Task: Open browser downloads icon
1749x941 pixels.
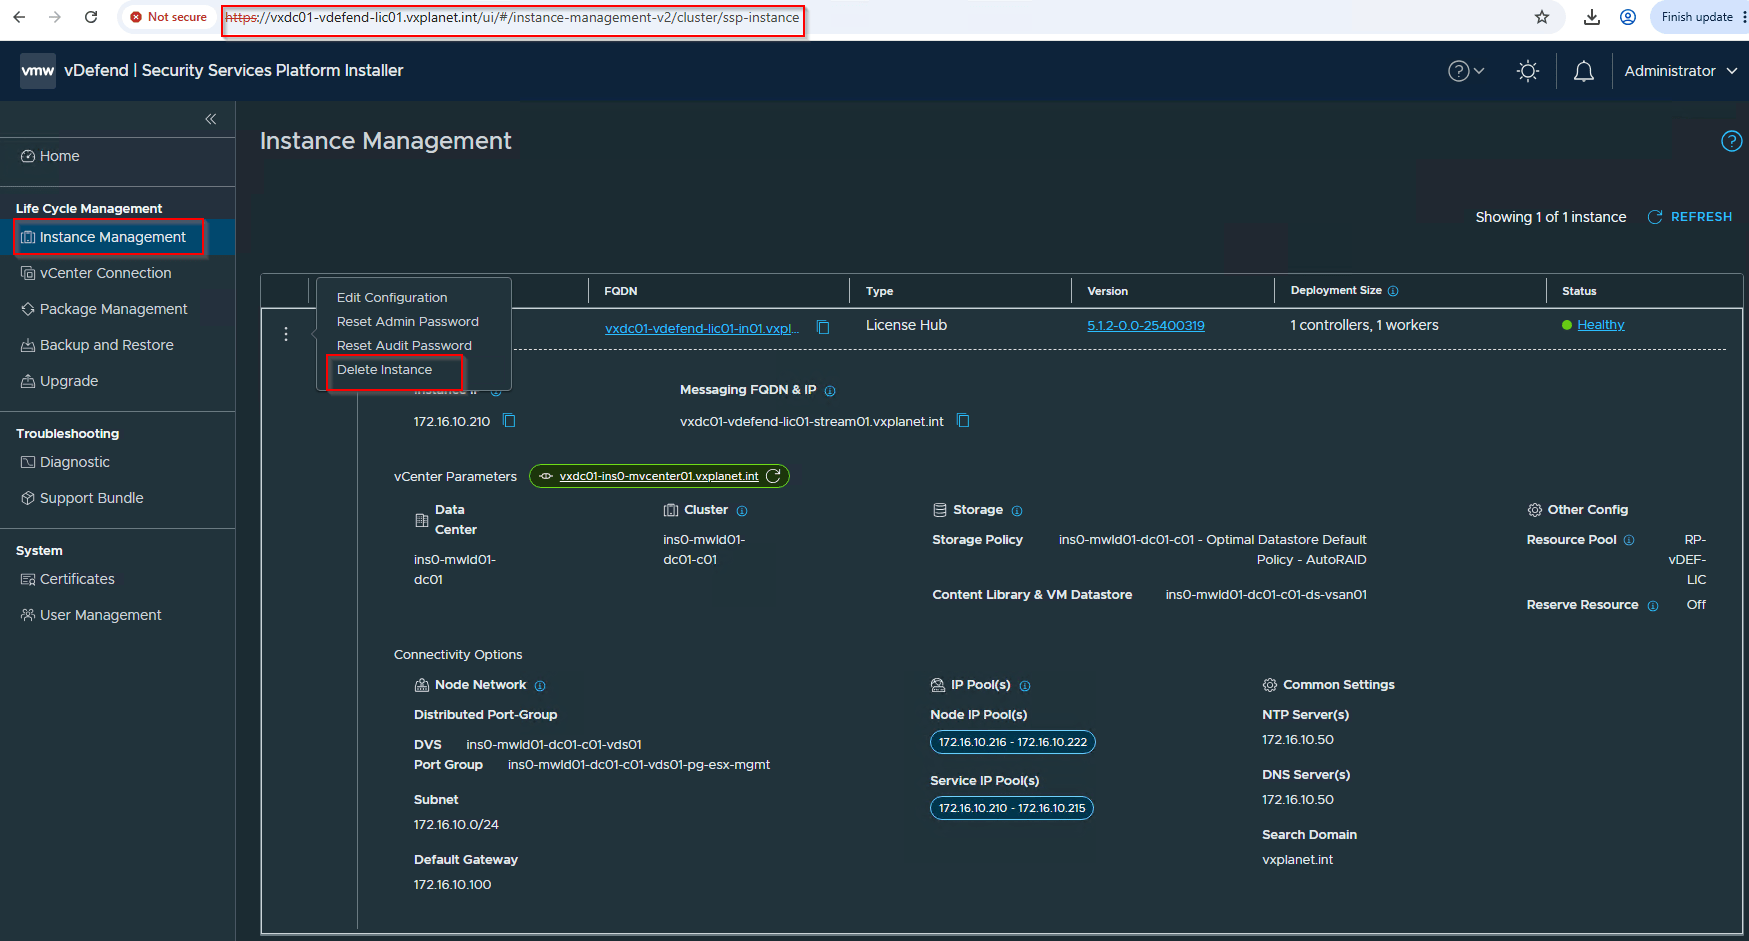Action: click(x=1592, y=17)
